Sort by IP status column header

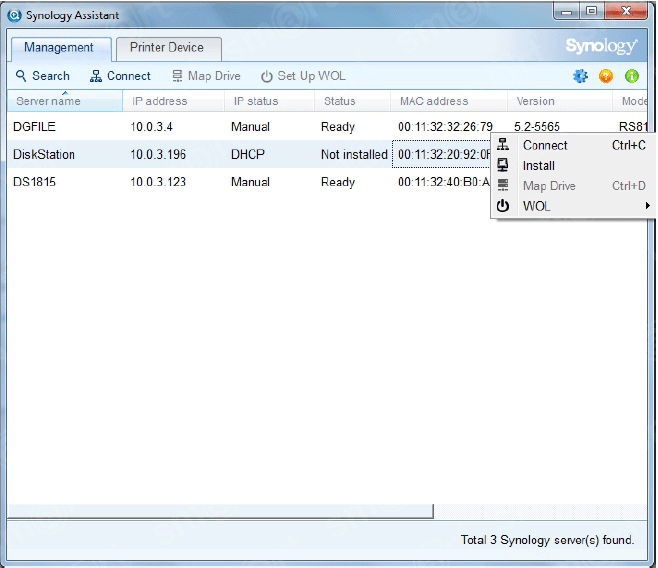tap(269, 101)
